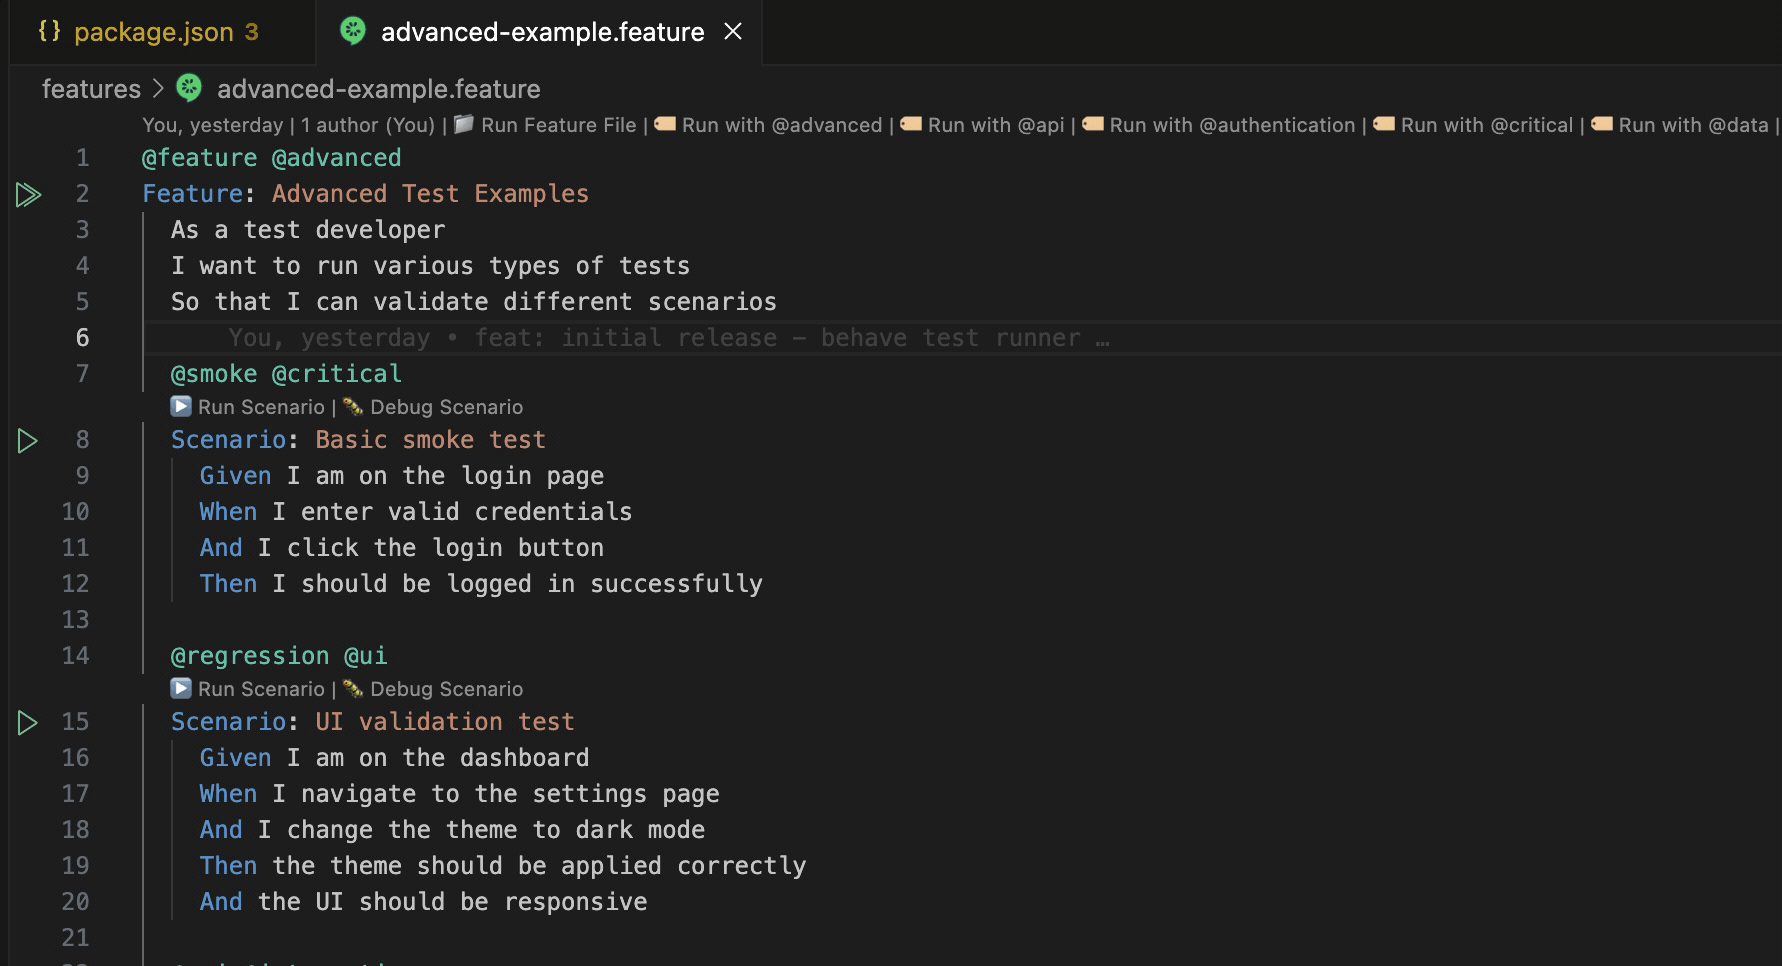Click the @feature tag on line 1

(200, 158)
